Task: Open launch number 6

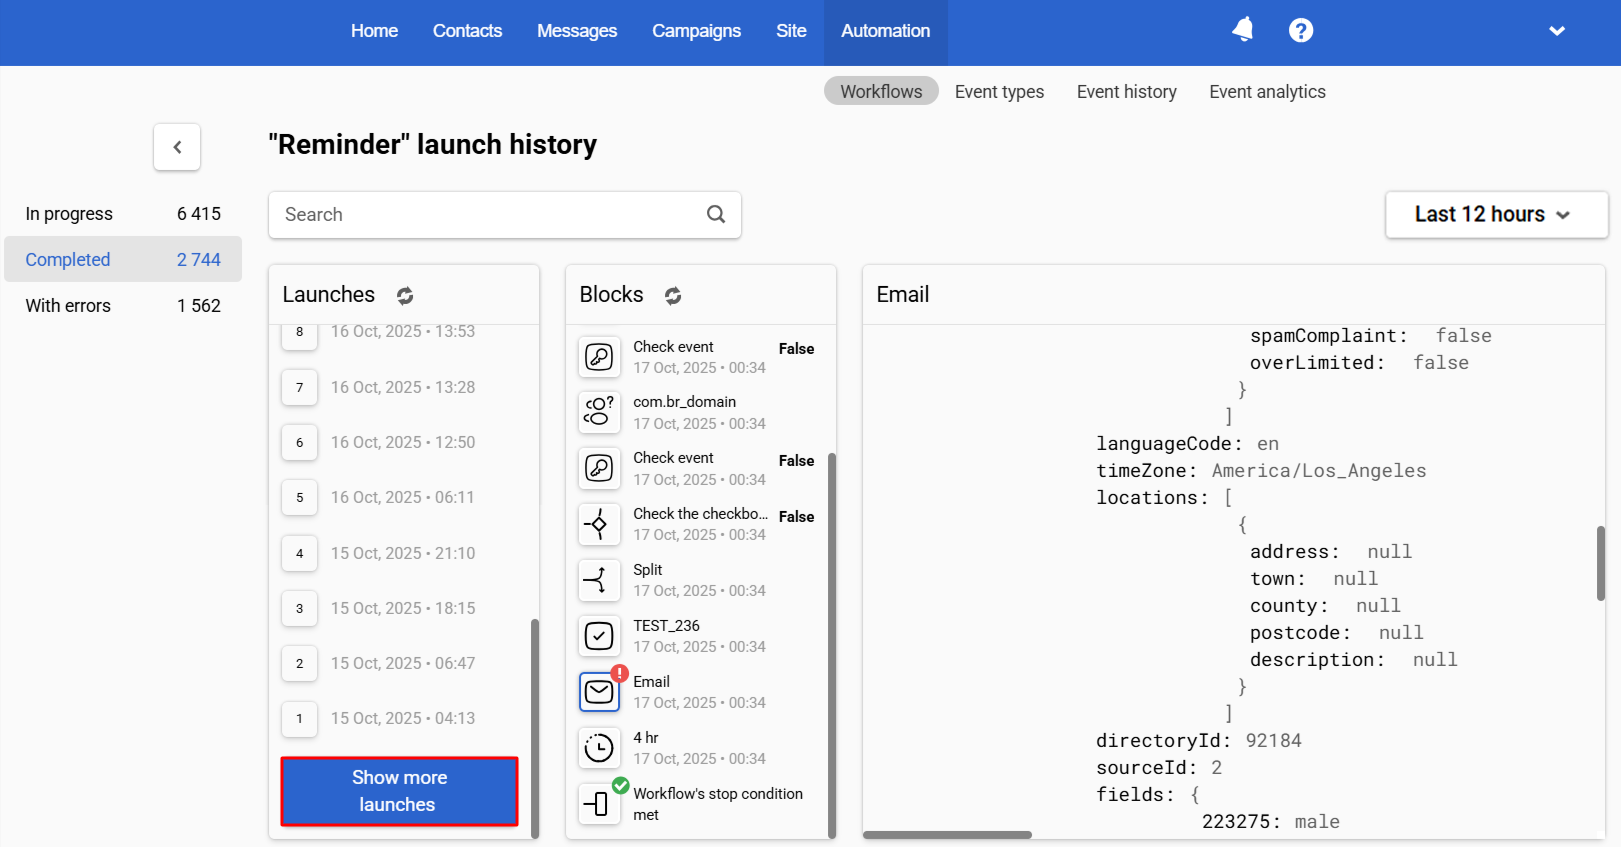Action: (299, 442)
